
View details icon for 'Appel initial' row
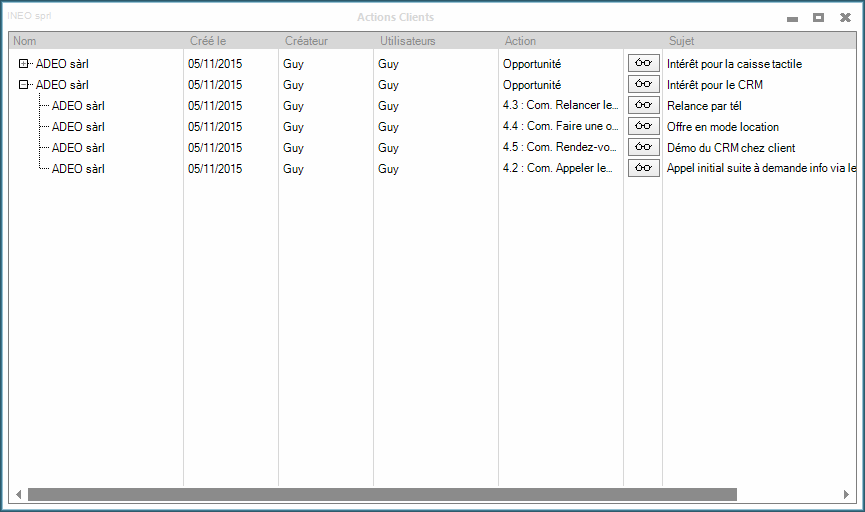coord(643,168)
